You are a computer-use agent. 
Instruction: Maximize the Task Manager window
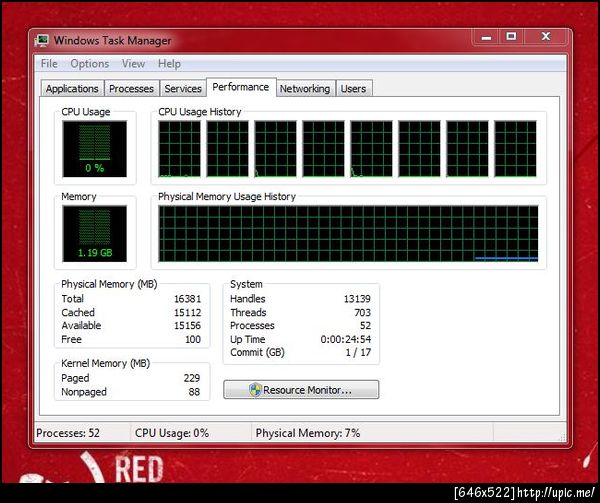pos(511,37)
